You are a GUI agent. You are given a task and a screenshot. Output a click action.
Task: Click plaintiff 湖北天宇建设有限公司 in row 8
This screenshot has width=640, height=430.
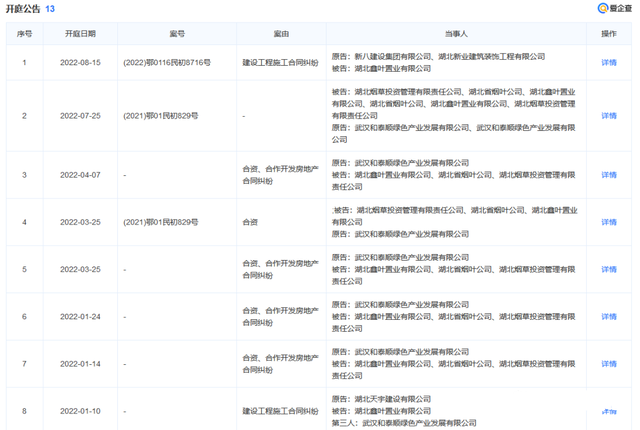tap(393, 399)
